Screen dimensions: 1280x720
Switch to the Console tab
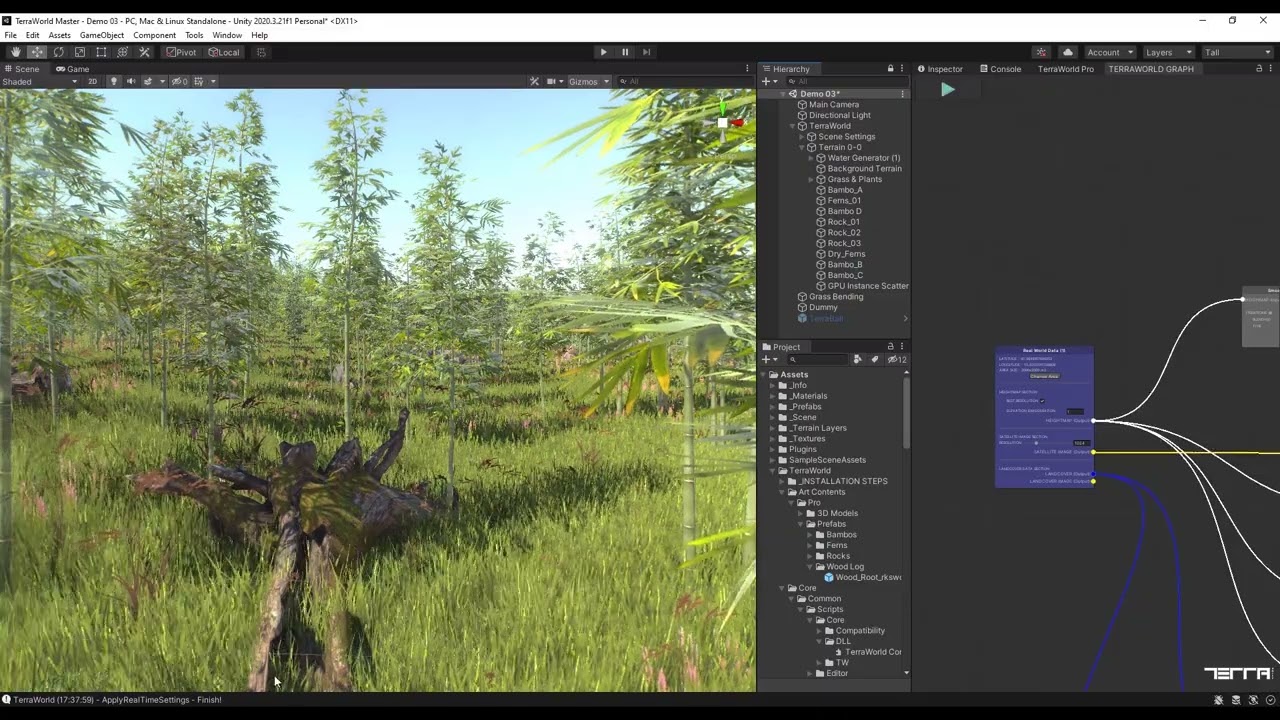[x=1000, y=69]
